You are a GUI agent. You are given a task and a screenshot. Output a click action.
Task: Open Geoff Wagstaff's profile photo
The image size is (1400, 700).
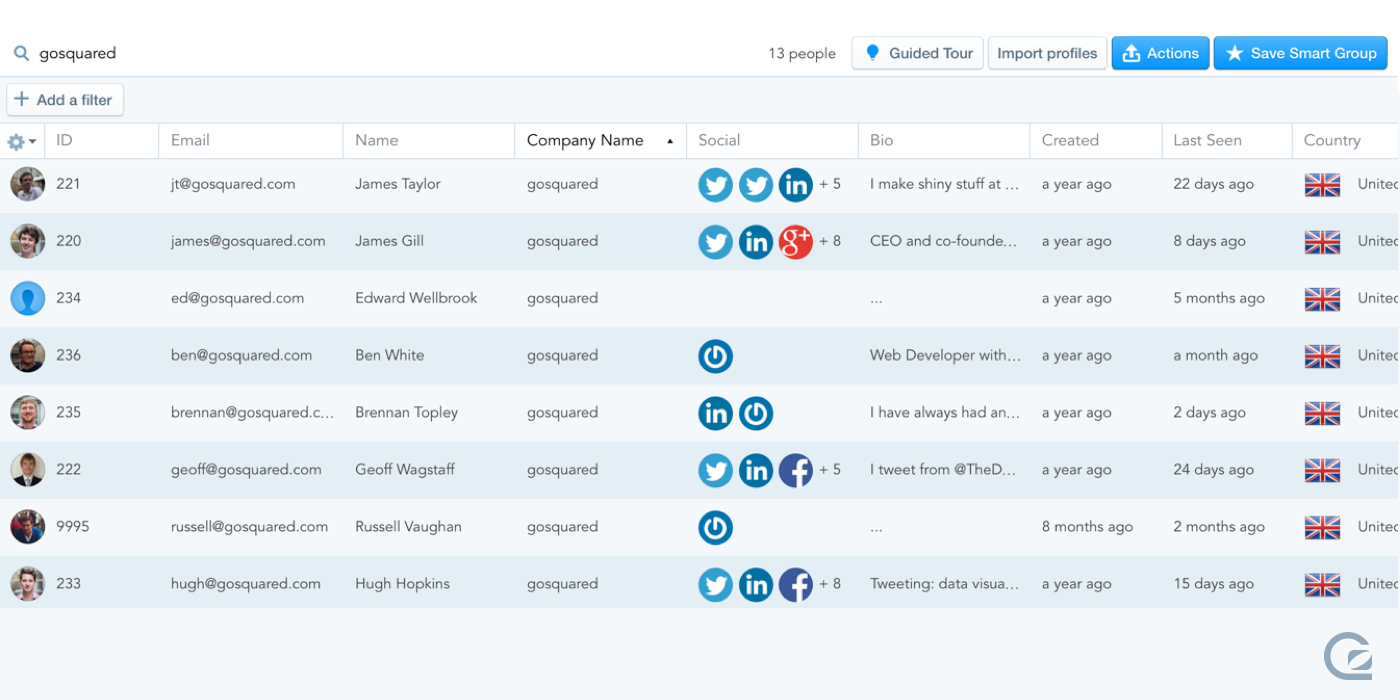coord(28,469)
